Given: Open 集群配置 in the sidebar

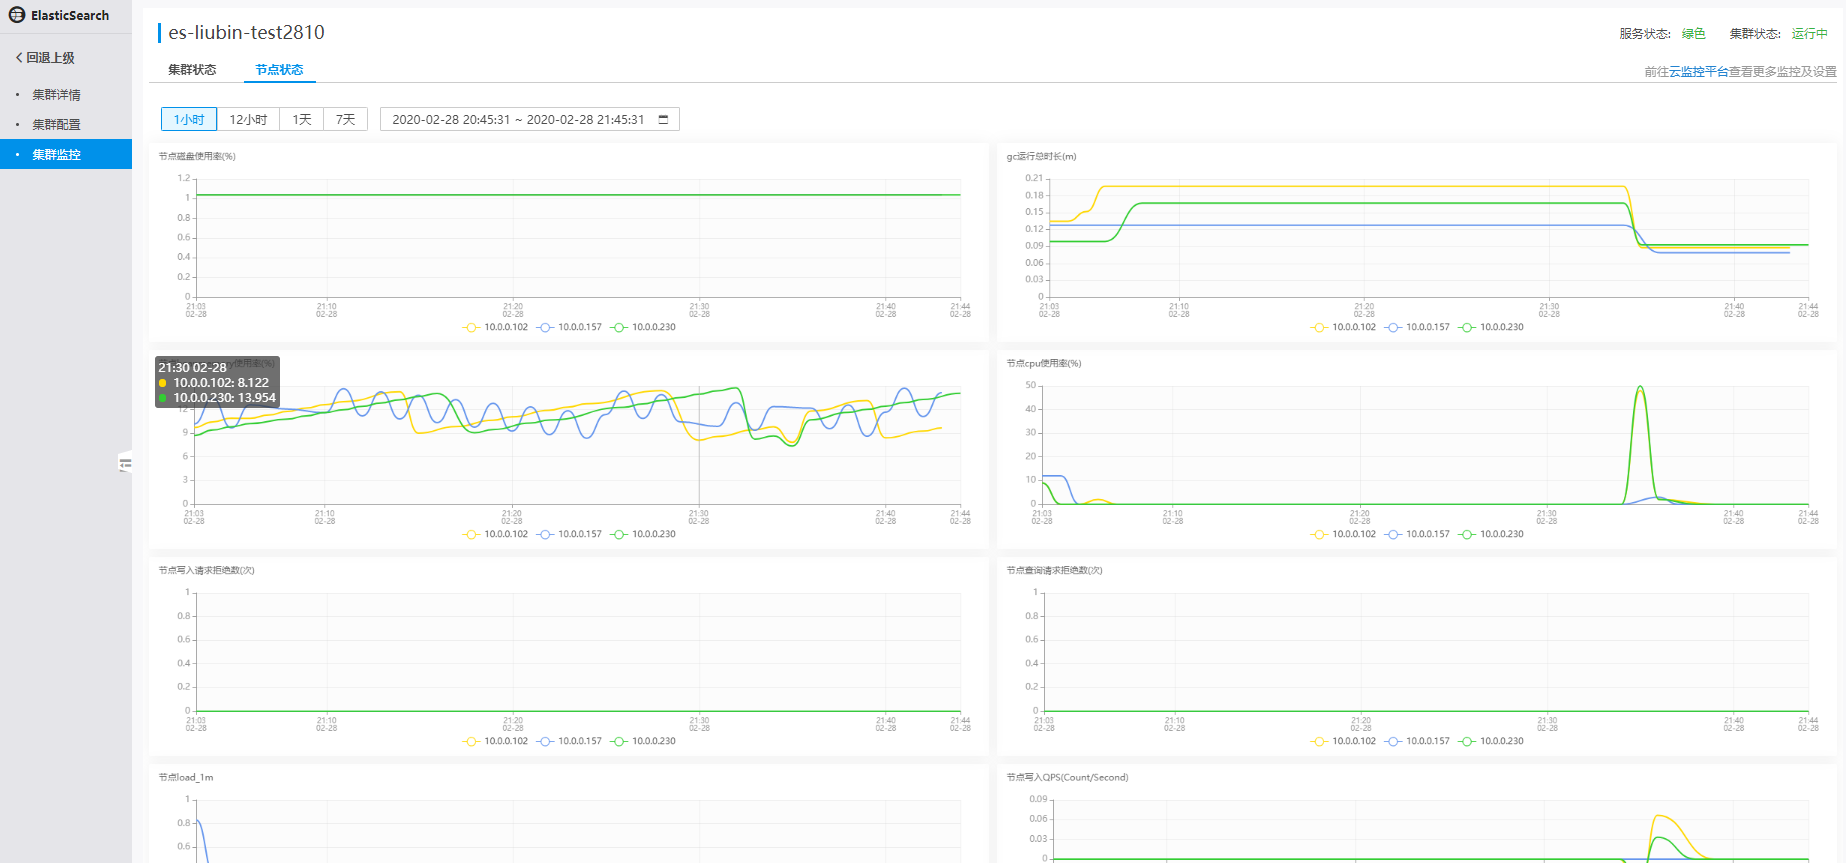Looking at the screenshot, I should tap(56, 125).
